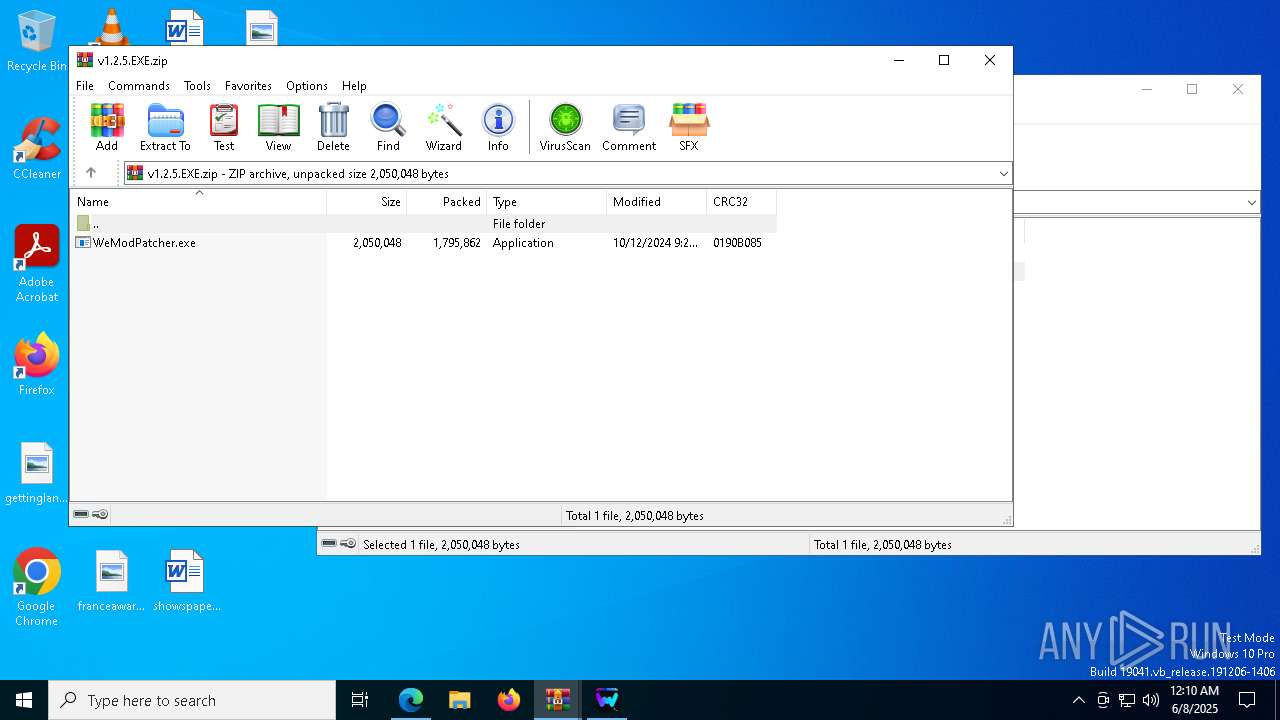Open the Options menu
Screen dimensions: 1280x720
point(307,86)
